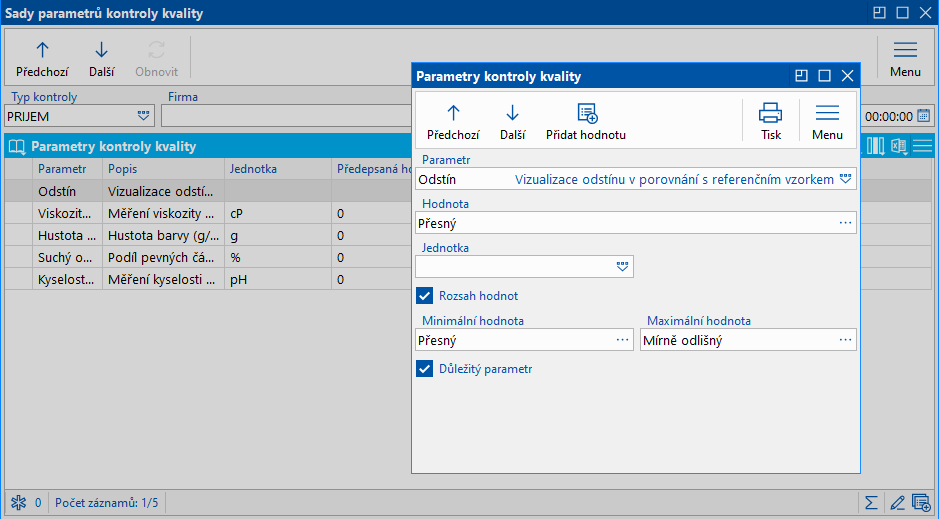Sort by Jednotka column header
The height and width of the screenshot is (519, 939).
pos(278,169)
